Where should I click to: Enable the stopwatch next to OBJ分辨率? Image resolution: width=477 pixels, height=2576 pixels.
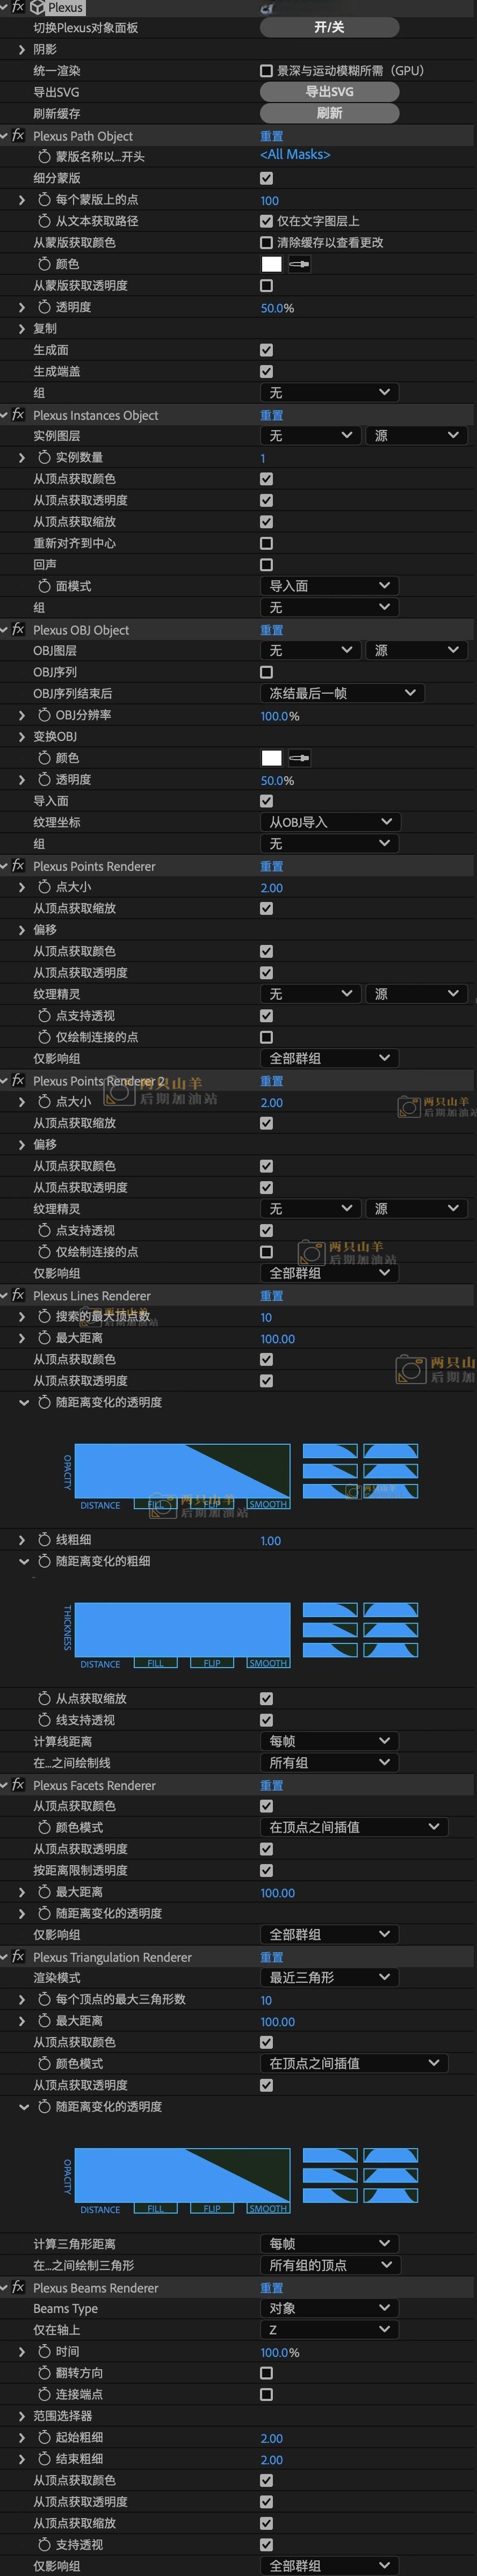point(44,715)
